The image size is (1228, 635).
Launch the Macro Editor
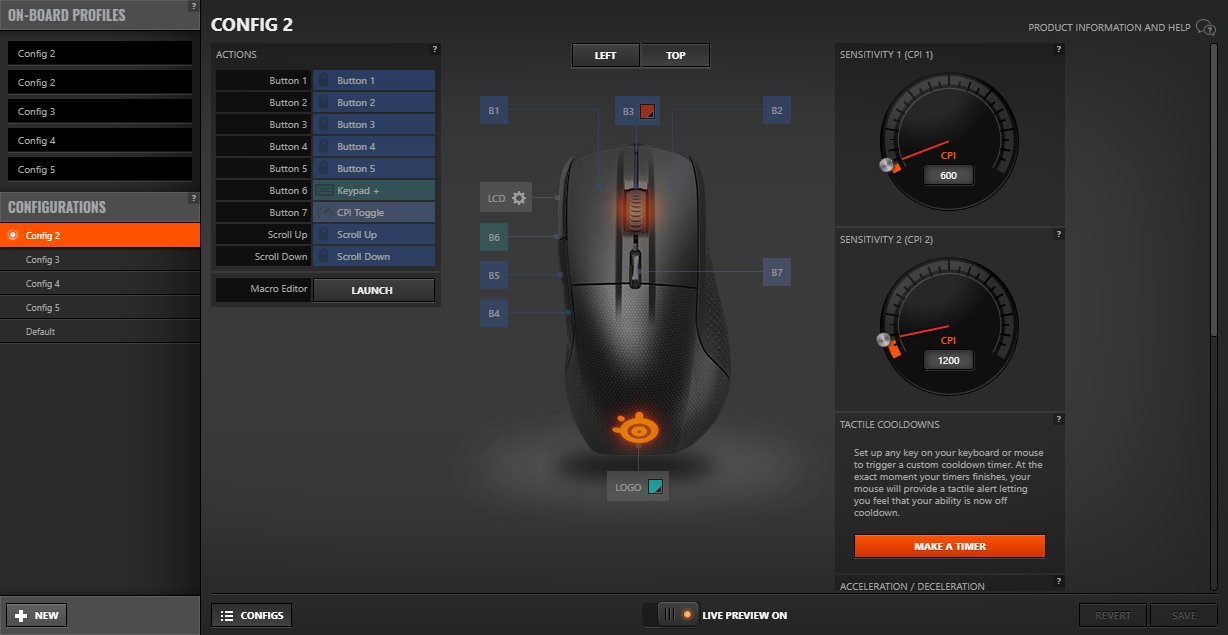(x=374, y=290)
